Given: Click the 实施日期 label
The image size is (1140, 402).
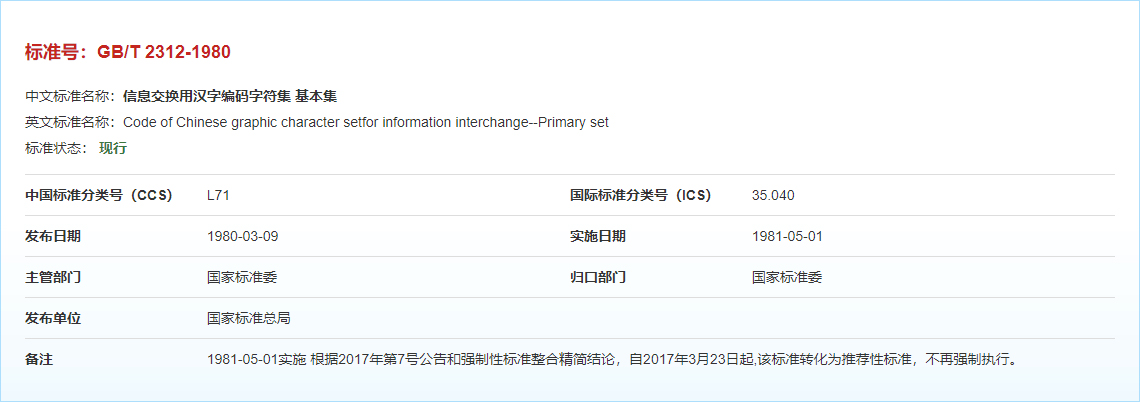Looking at the screenshot, I should pyautogui.click(x=598, y=236).
